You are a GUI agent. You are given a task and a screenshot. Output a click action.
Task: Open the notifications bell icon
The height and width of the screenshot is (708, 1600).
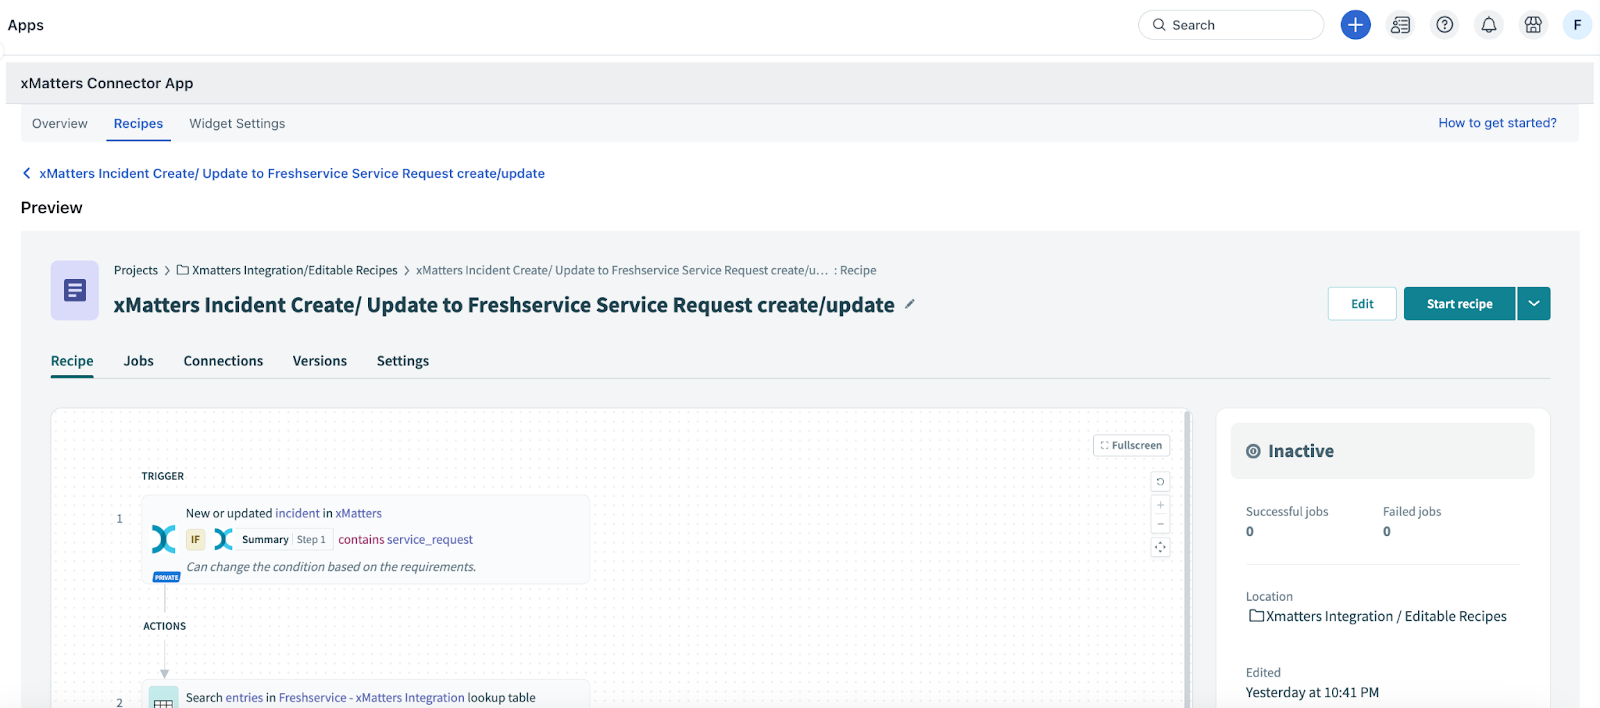(x=1489, y=25)
